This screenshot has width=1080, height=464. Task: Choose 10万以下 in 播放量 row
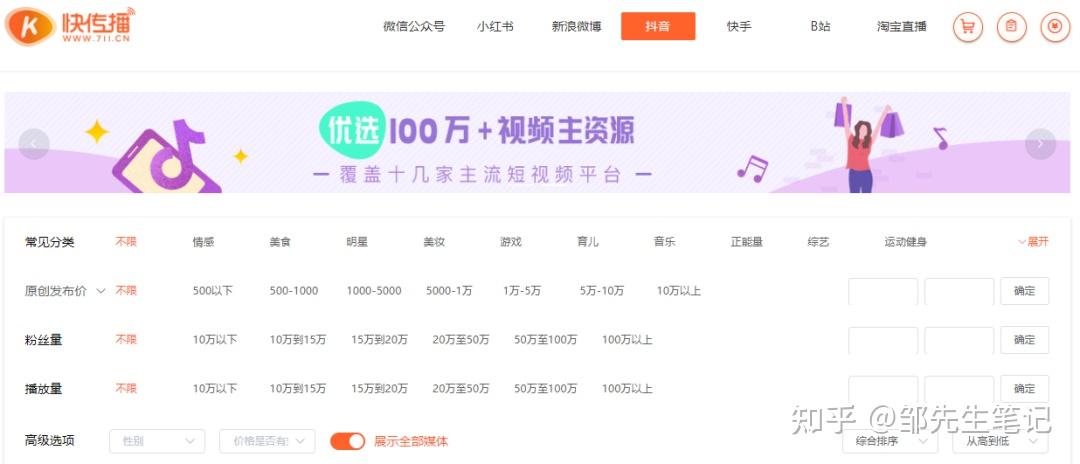(215, 388)
